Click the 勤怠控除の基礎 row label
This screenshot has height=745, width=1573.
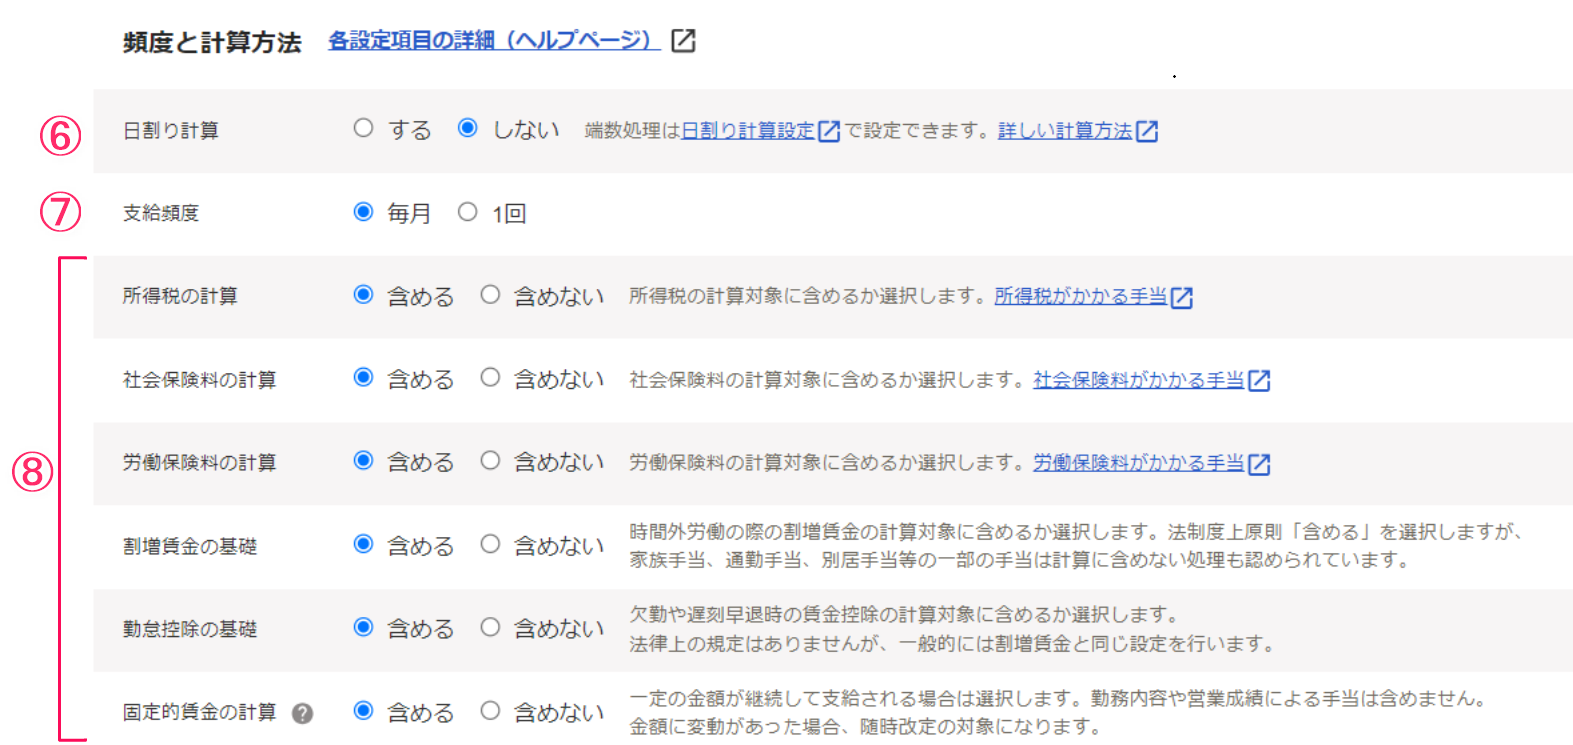[190, 629]
